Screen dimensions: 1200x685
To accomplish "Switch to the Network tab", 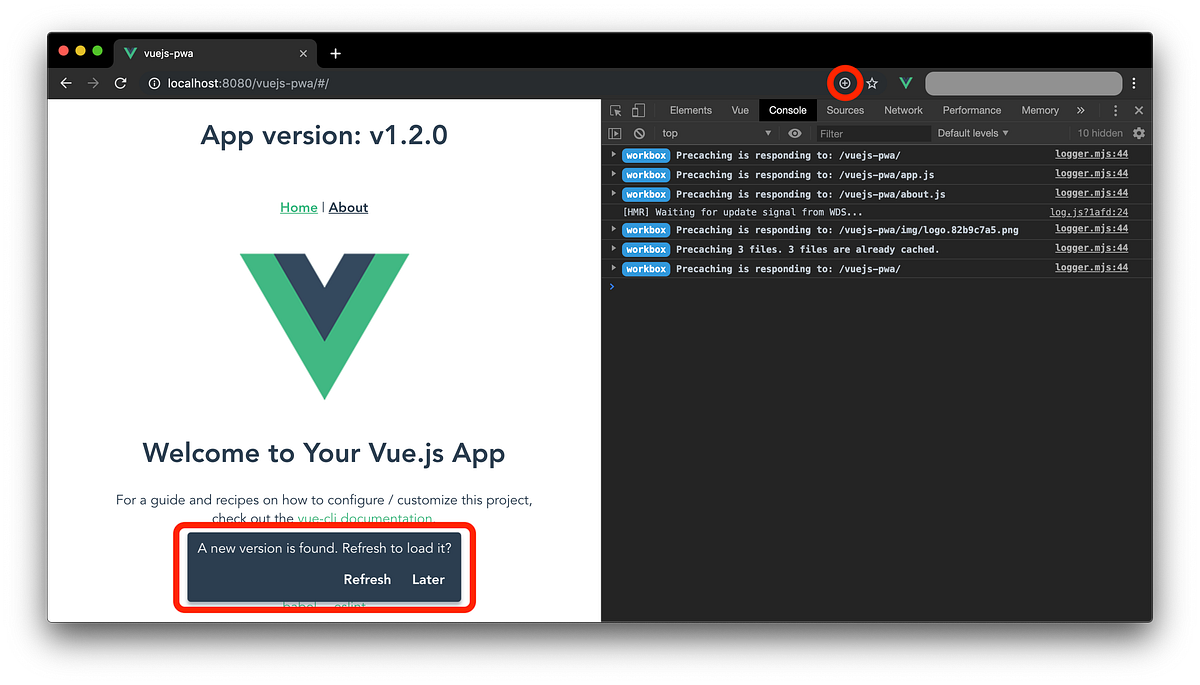I will [x=903, y=110].
